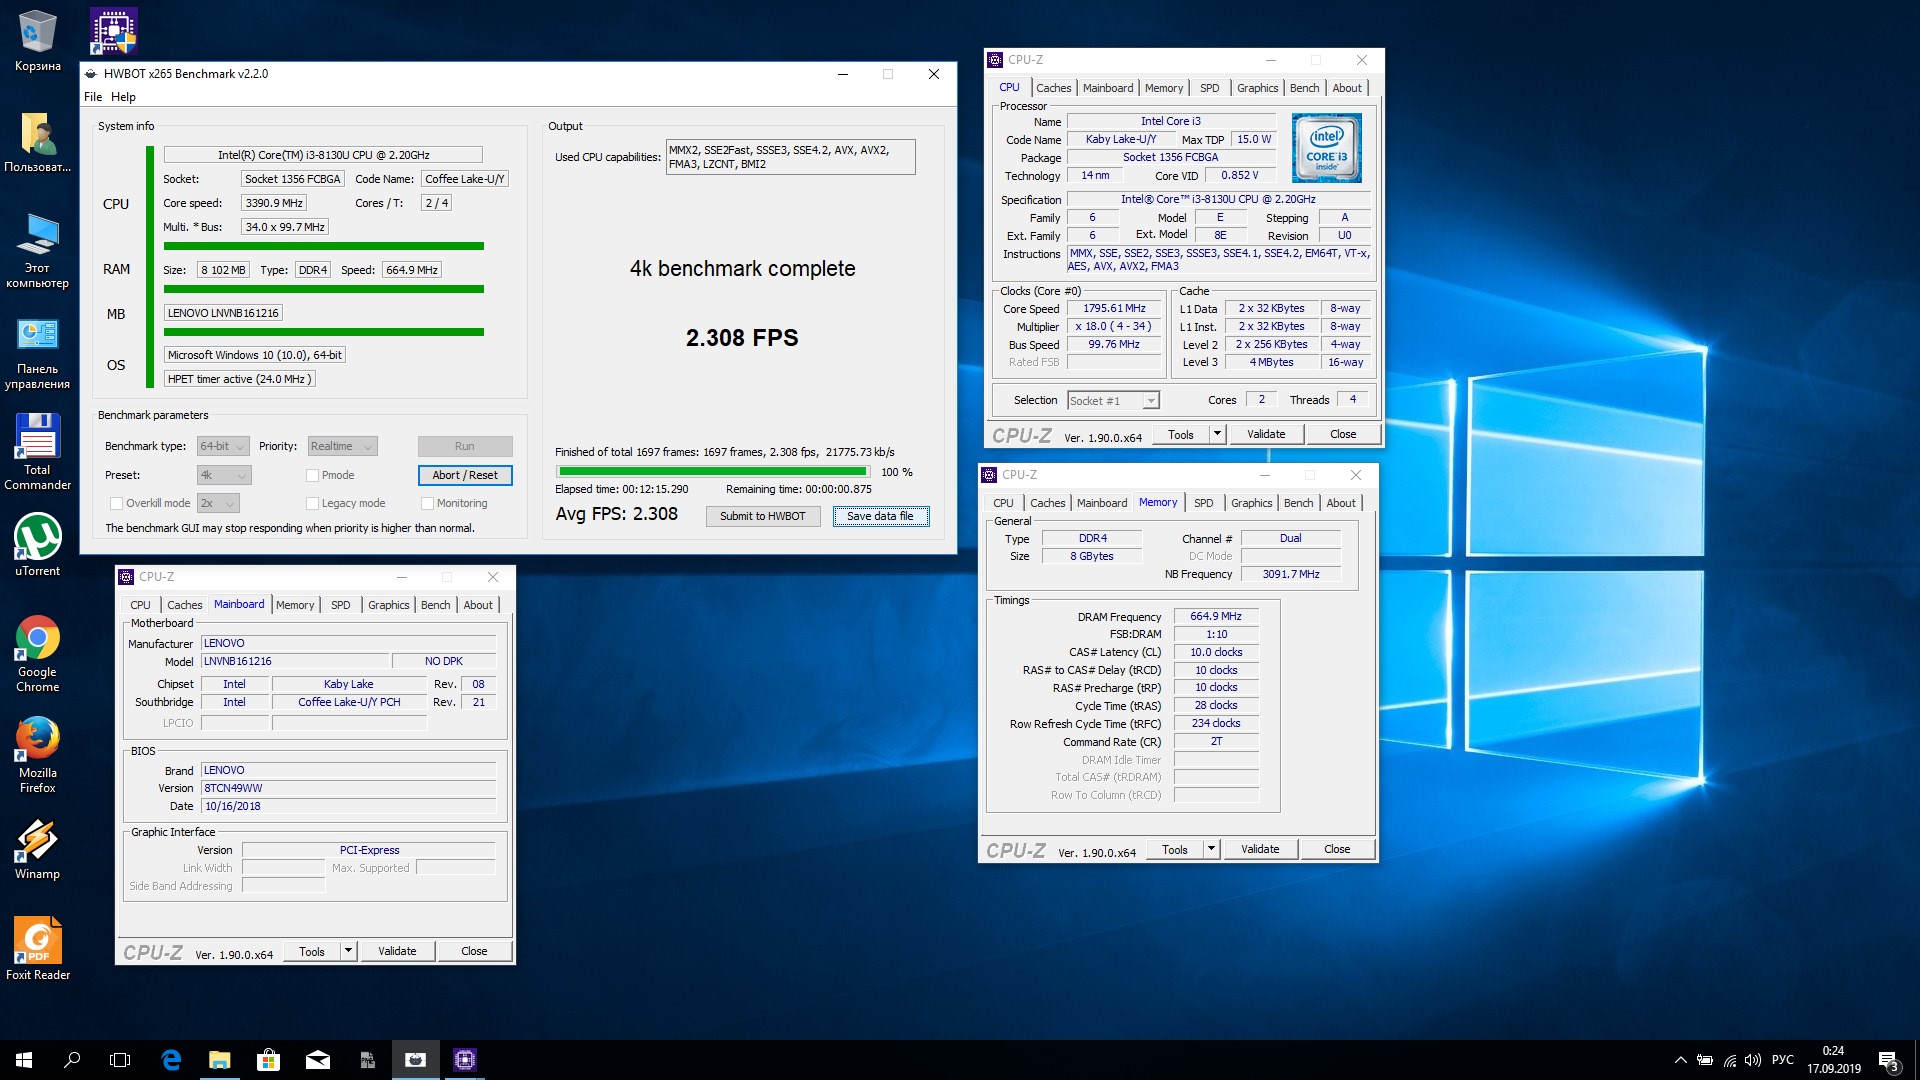Switch to HWBOT x265 taskbar button
Viewport: 1920px width, 1080px height.
pos(415,1060)
